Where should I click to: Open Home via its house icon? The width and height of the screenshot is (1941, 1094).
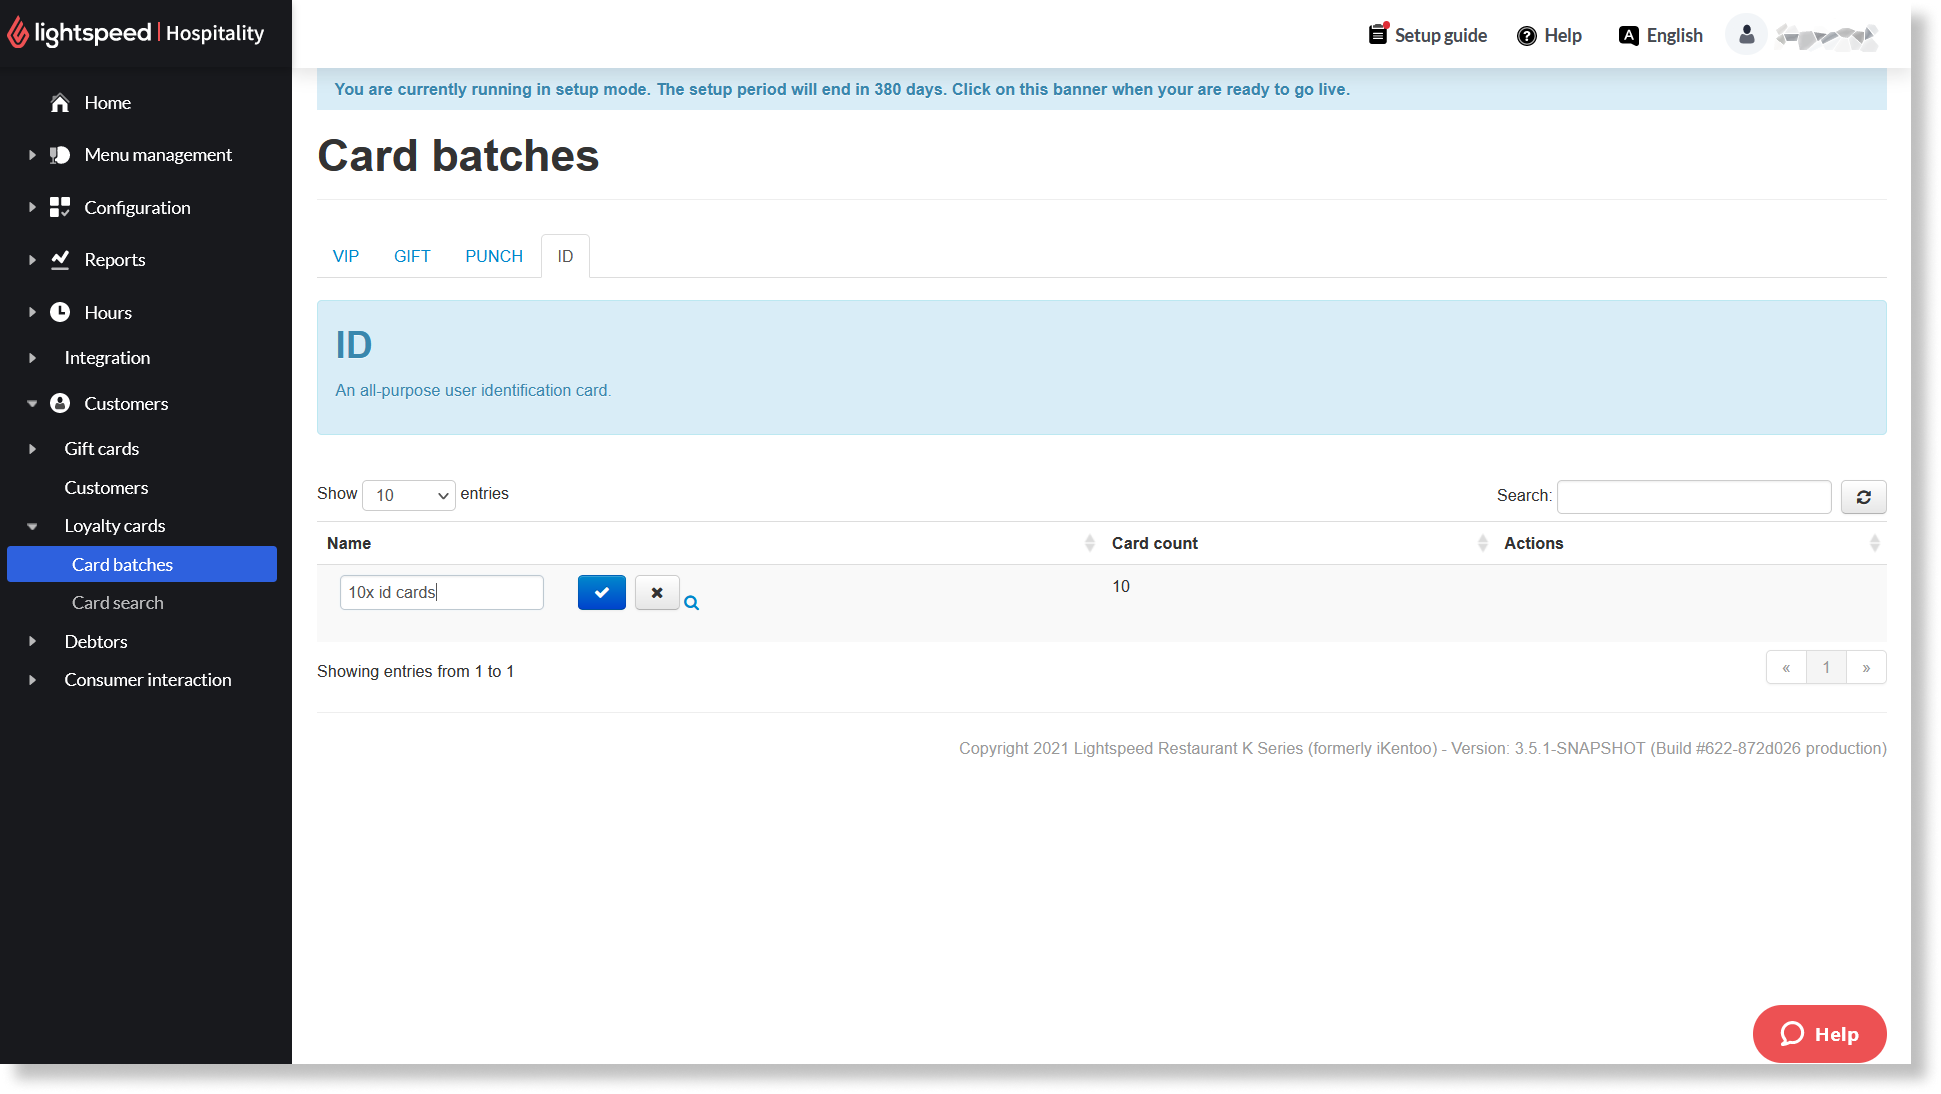[60, 103]
